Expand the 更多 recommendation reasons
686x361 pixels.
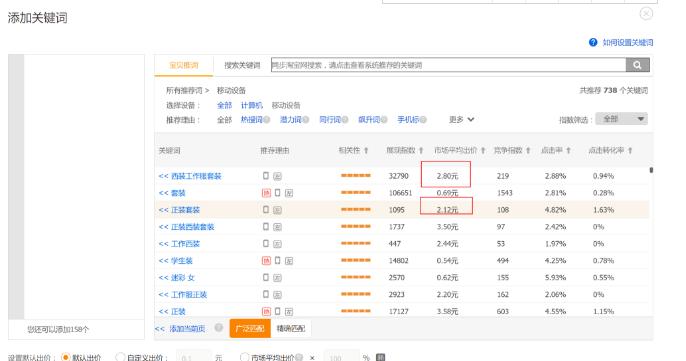(462, 119)
